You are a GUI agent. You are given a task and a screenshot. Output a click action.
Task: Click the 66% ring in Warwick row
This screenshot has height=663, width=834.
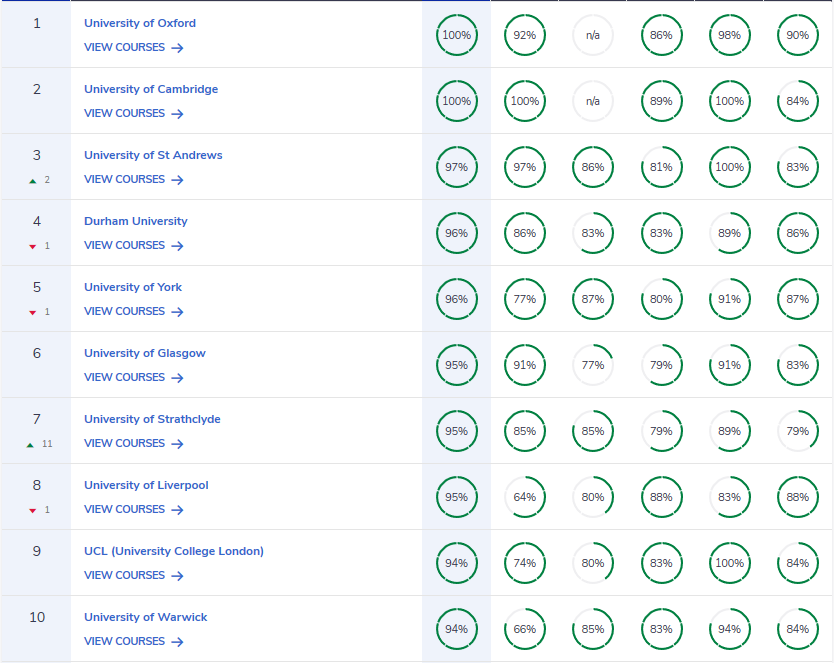point(524,629)
